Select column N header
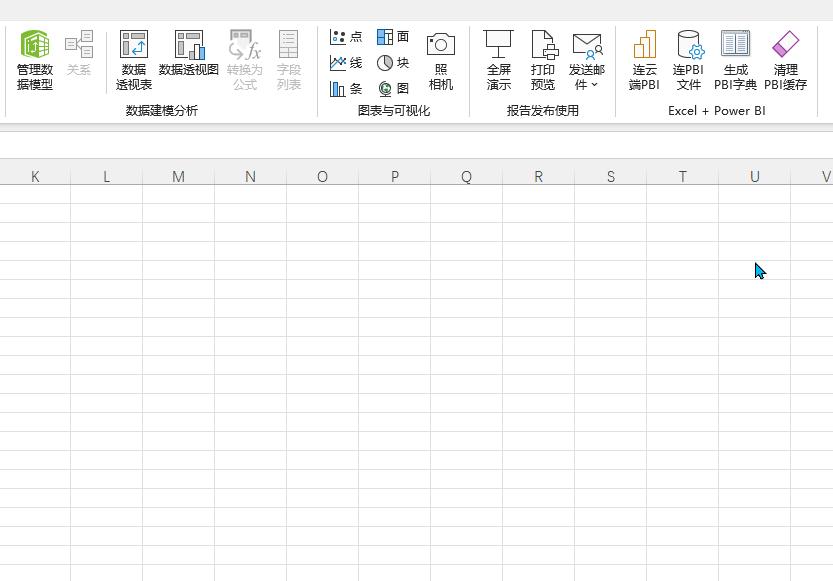The width and height of the screenshot is (833, 581). point(250,176)
